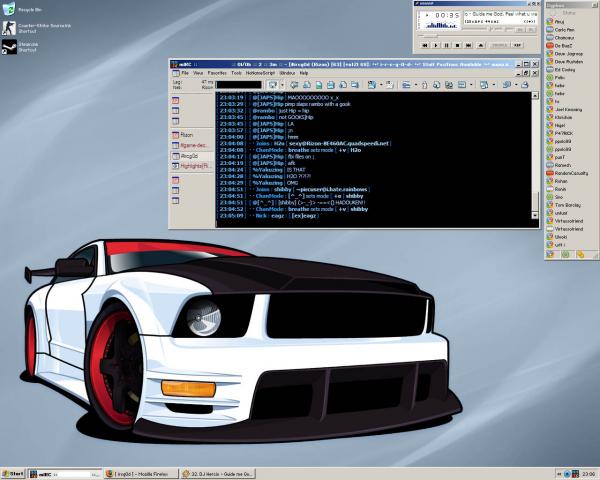The height and width of the screenshot is (480, 600).
Task: Open the Steam shortcut desktop icon
Action: click(x=9, y=47)
